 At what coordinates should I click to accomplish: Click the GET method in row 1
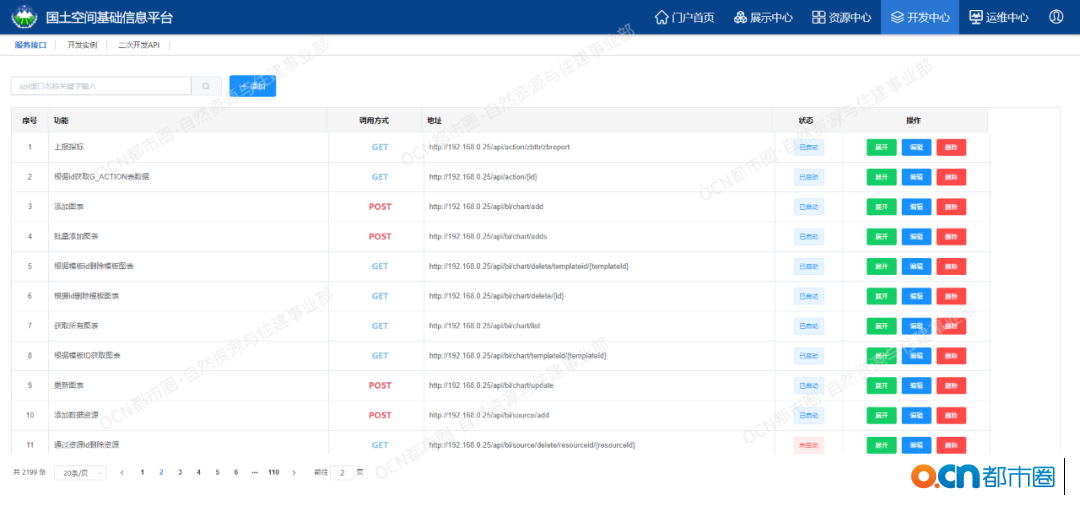tap(380, 147)
